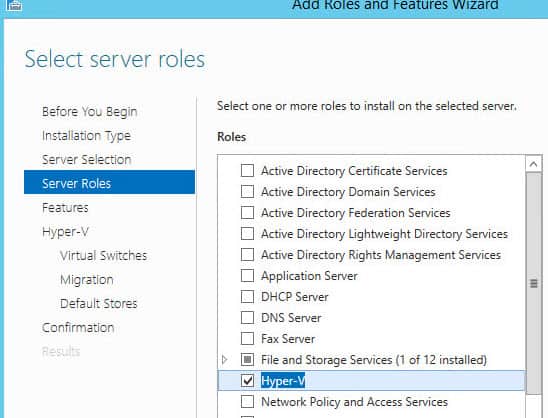Jump to the Migration step
Screen dimensions: 548x418
[87, 280]
